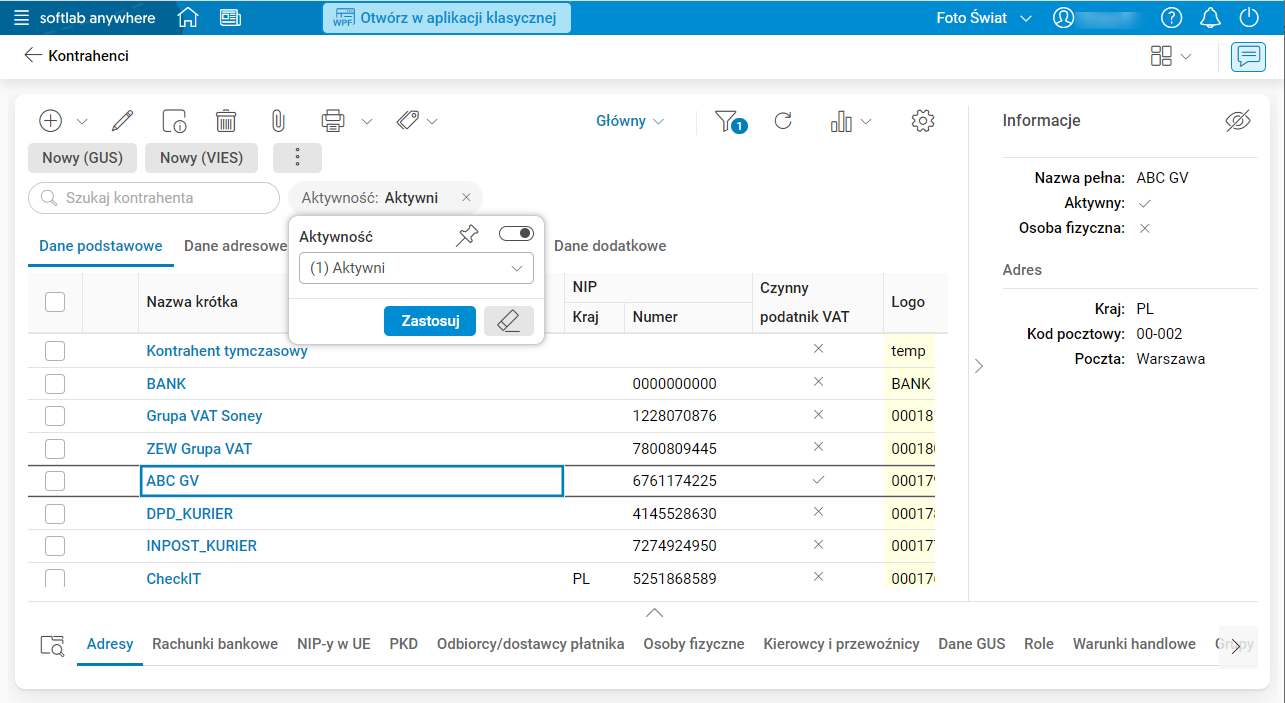Open the Rachunki bankowe tab

click(215, 644)
